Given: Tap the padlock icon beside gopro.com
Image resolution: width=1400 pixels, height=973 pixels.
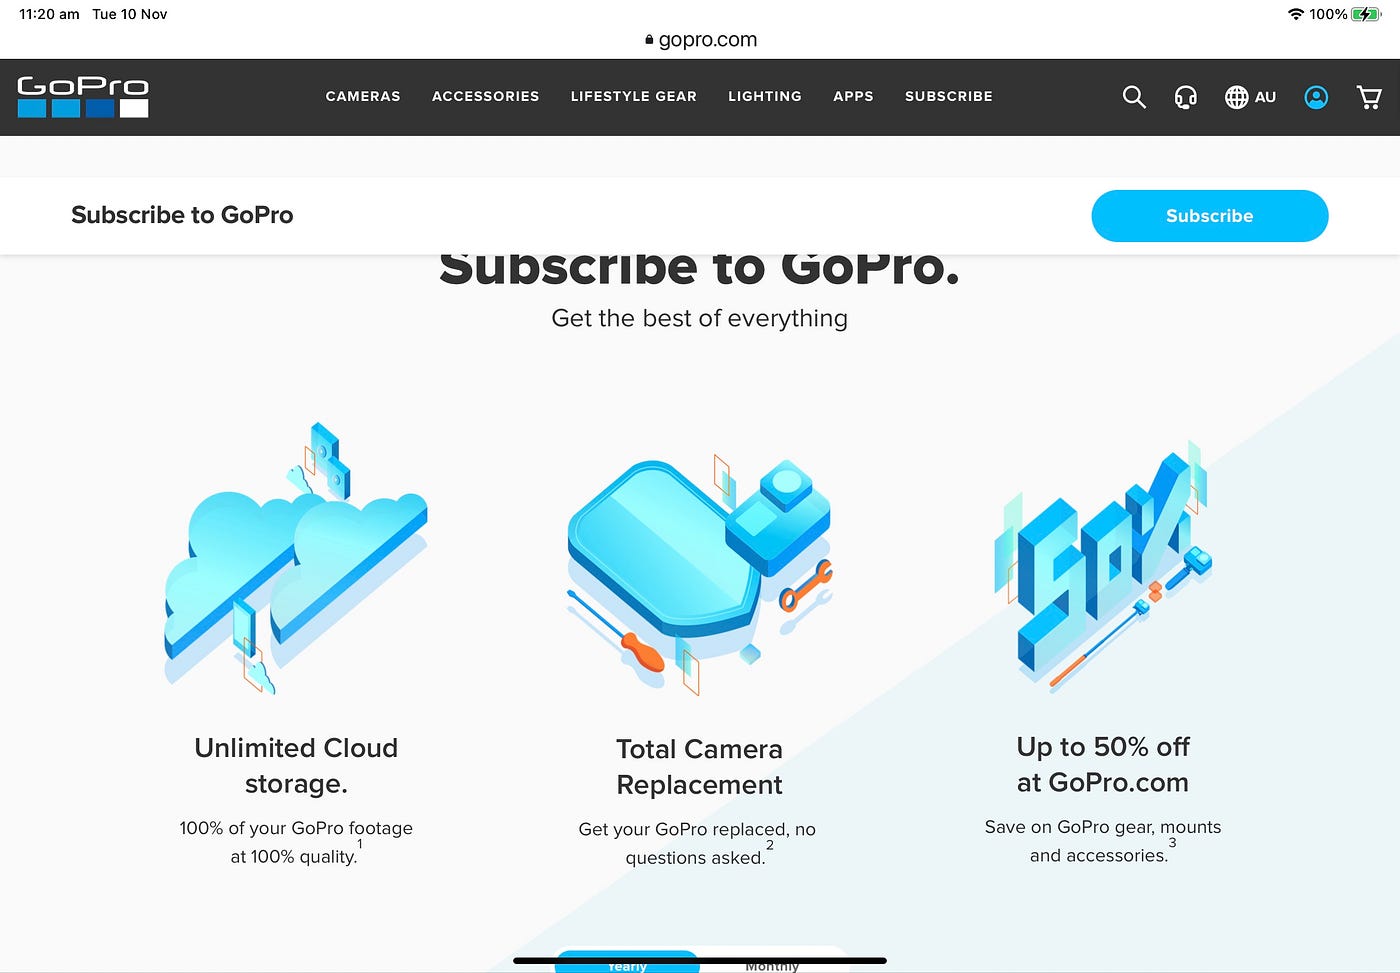Looking at the screenshot, I should click(x=649, y=40).
